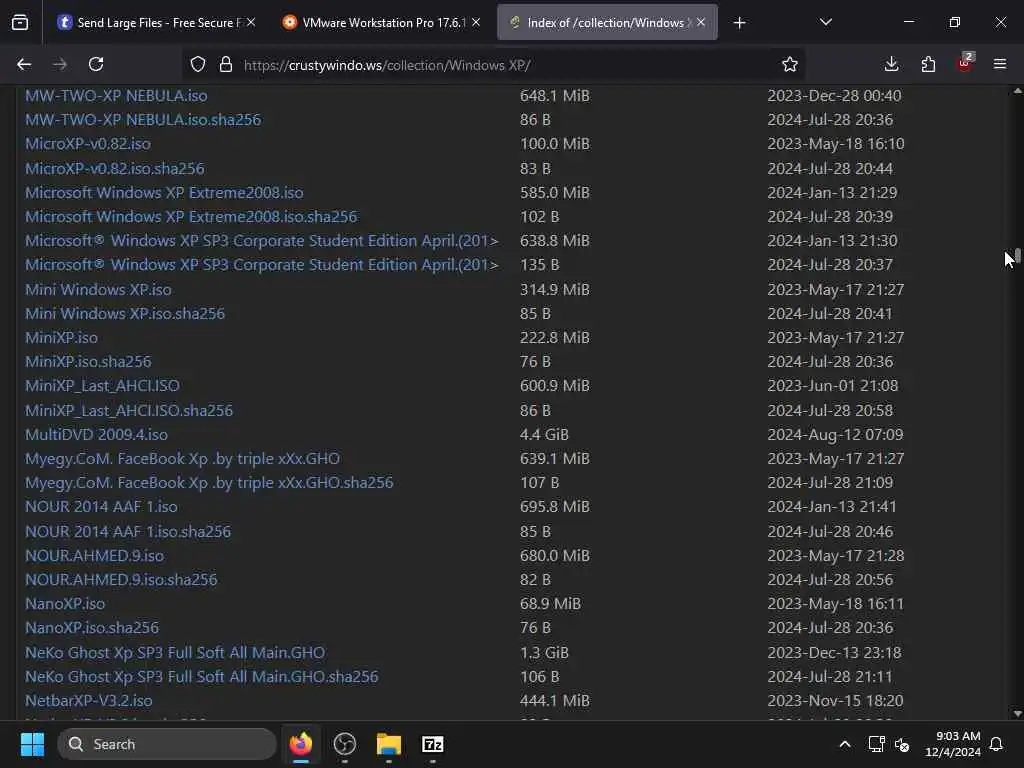Open a new browser tab

coord(739,23)
